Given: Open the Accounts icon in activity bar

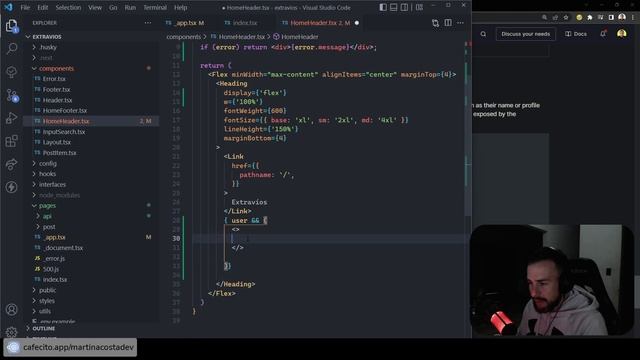Looking at the screenshot, I should pos(11,309).
